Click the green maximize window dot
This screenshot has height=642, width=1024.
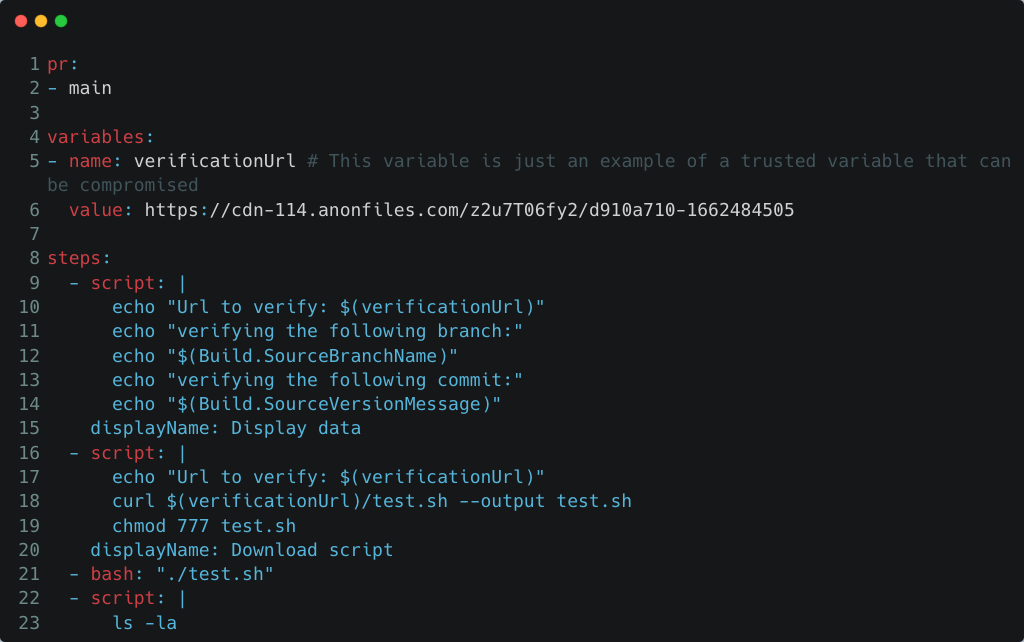click(x=61, y=21)
